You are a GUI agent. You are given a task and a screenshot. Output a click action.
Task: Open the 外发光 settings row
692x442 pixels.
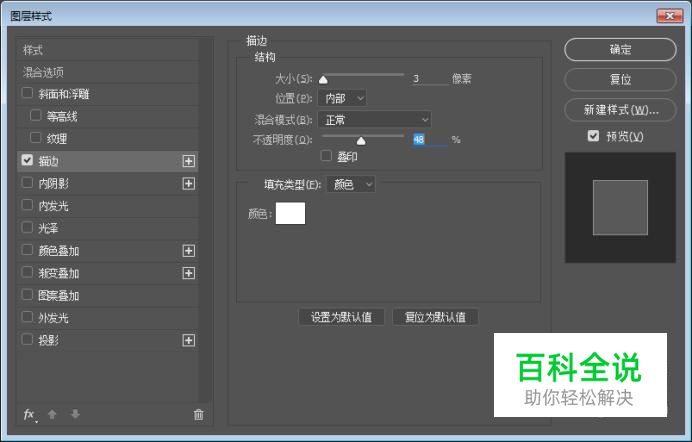[108, 318]
